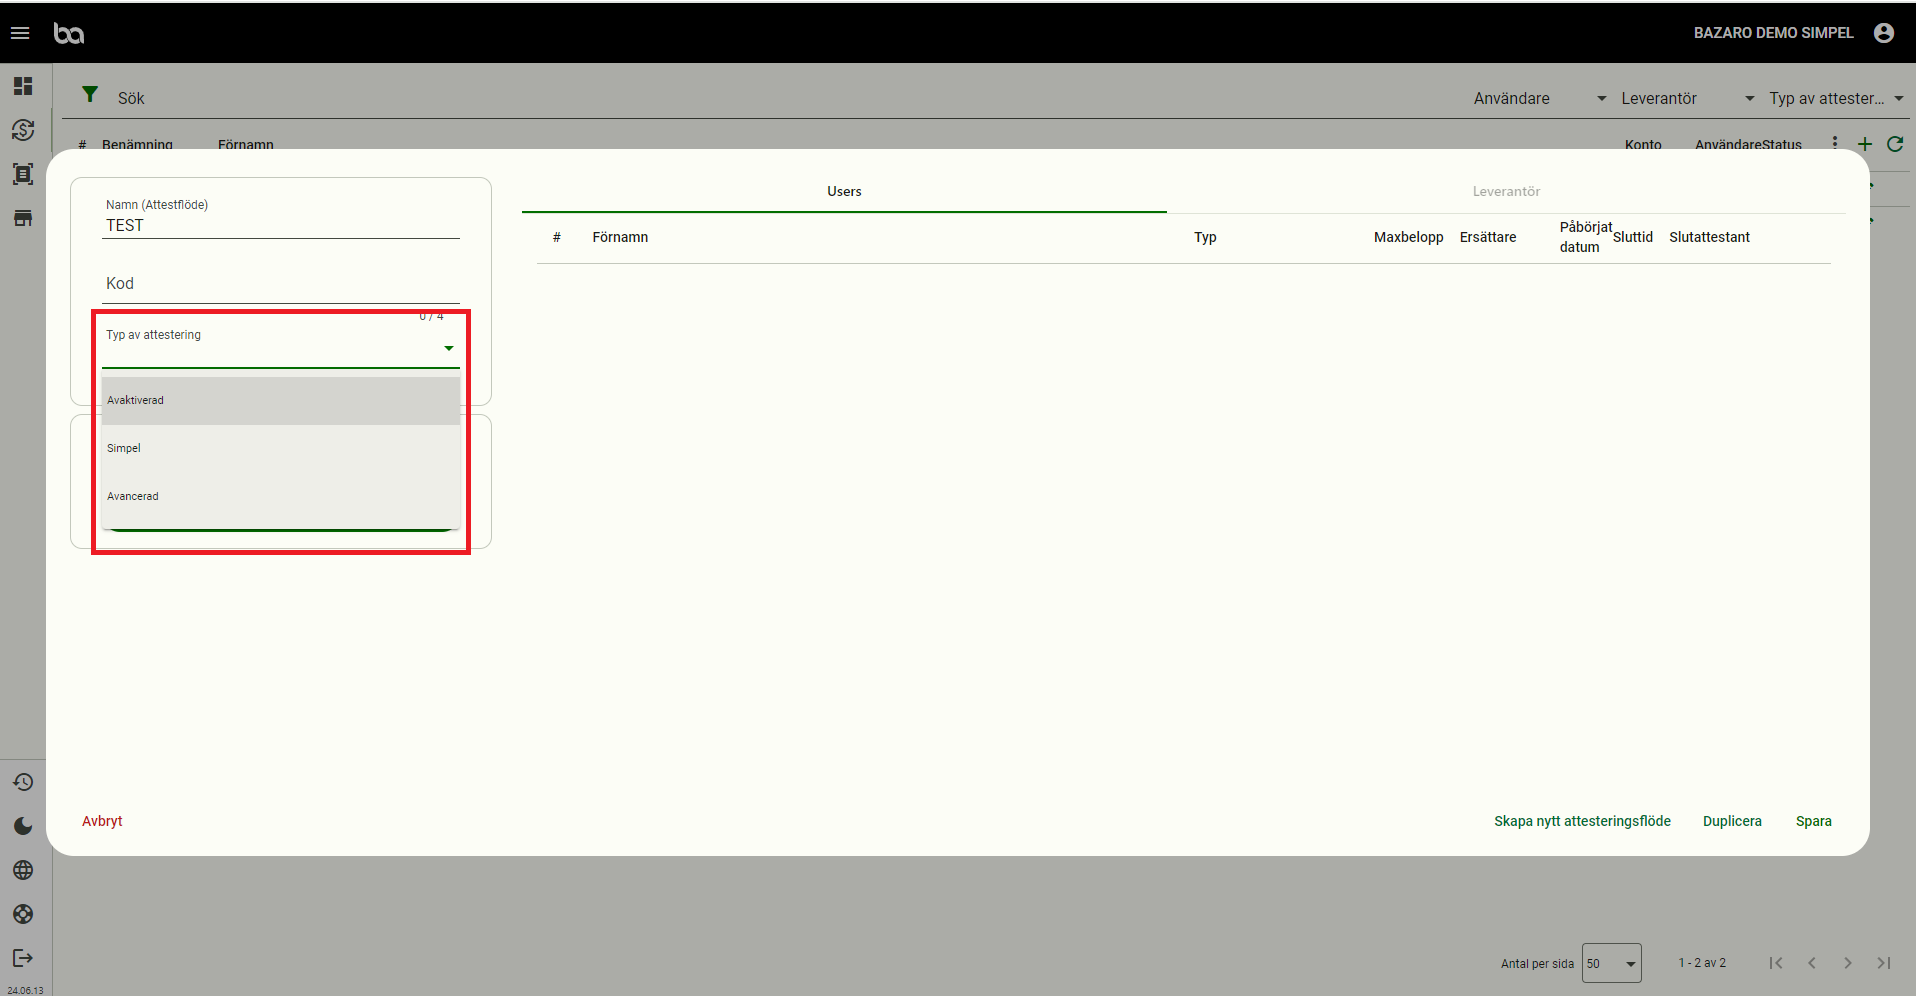Open the support lifebuoy icon
The image size is (1916, 996).
pyautogui.click(x=23, y=914)
